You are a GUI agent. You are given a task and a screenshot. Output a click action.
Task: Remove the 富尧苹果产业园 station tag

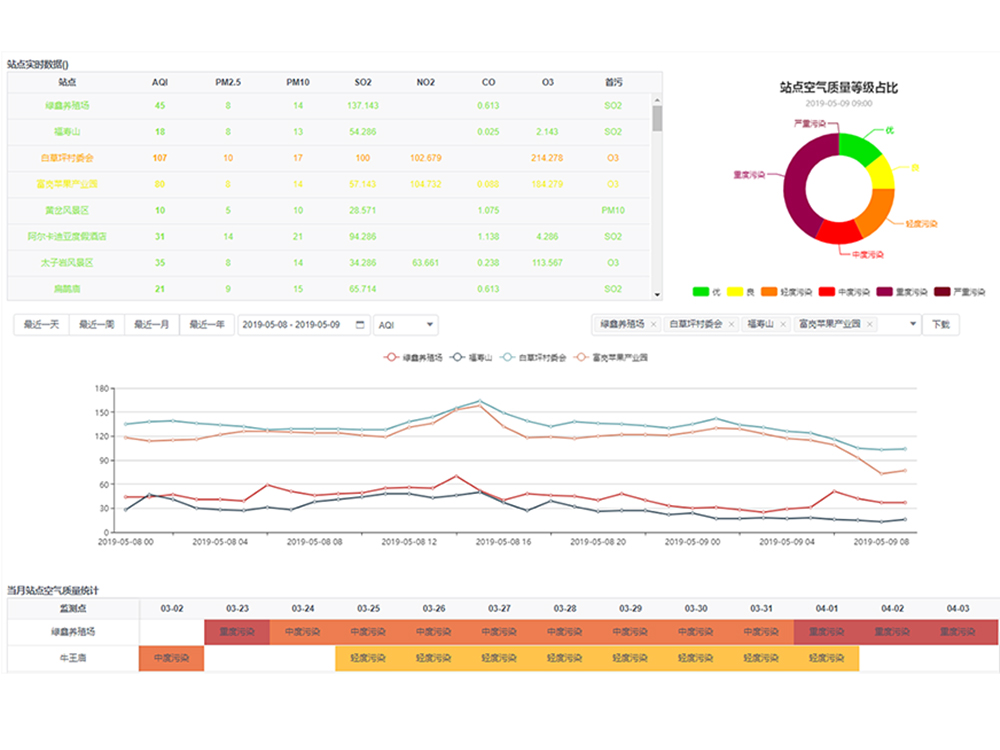point(869,325)
